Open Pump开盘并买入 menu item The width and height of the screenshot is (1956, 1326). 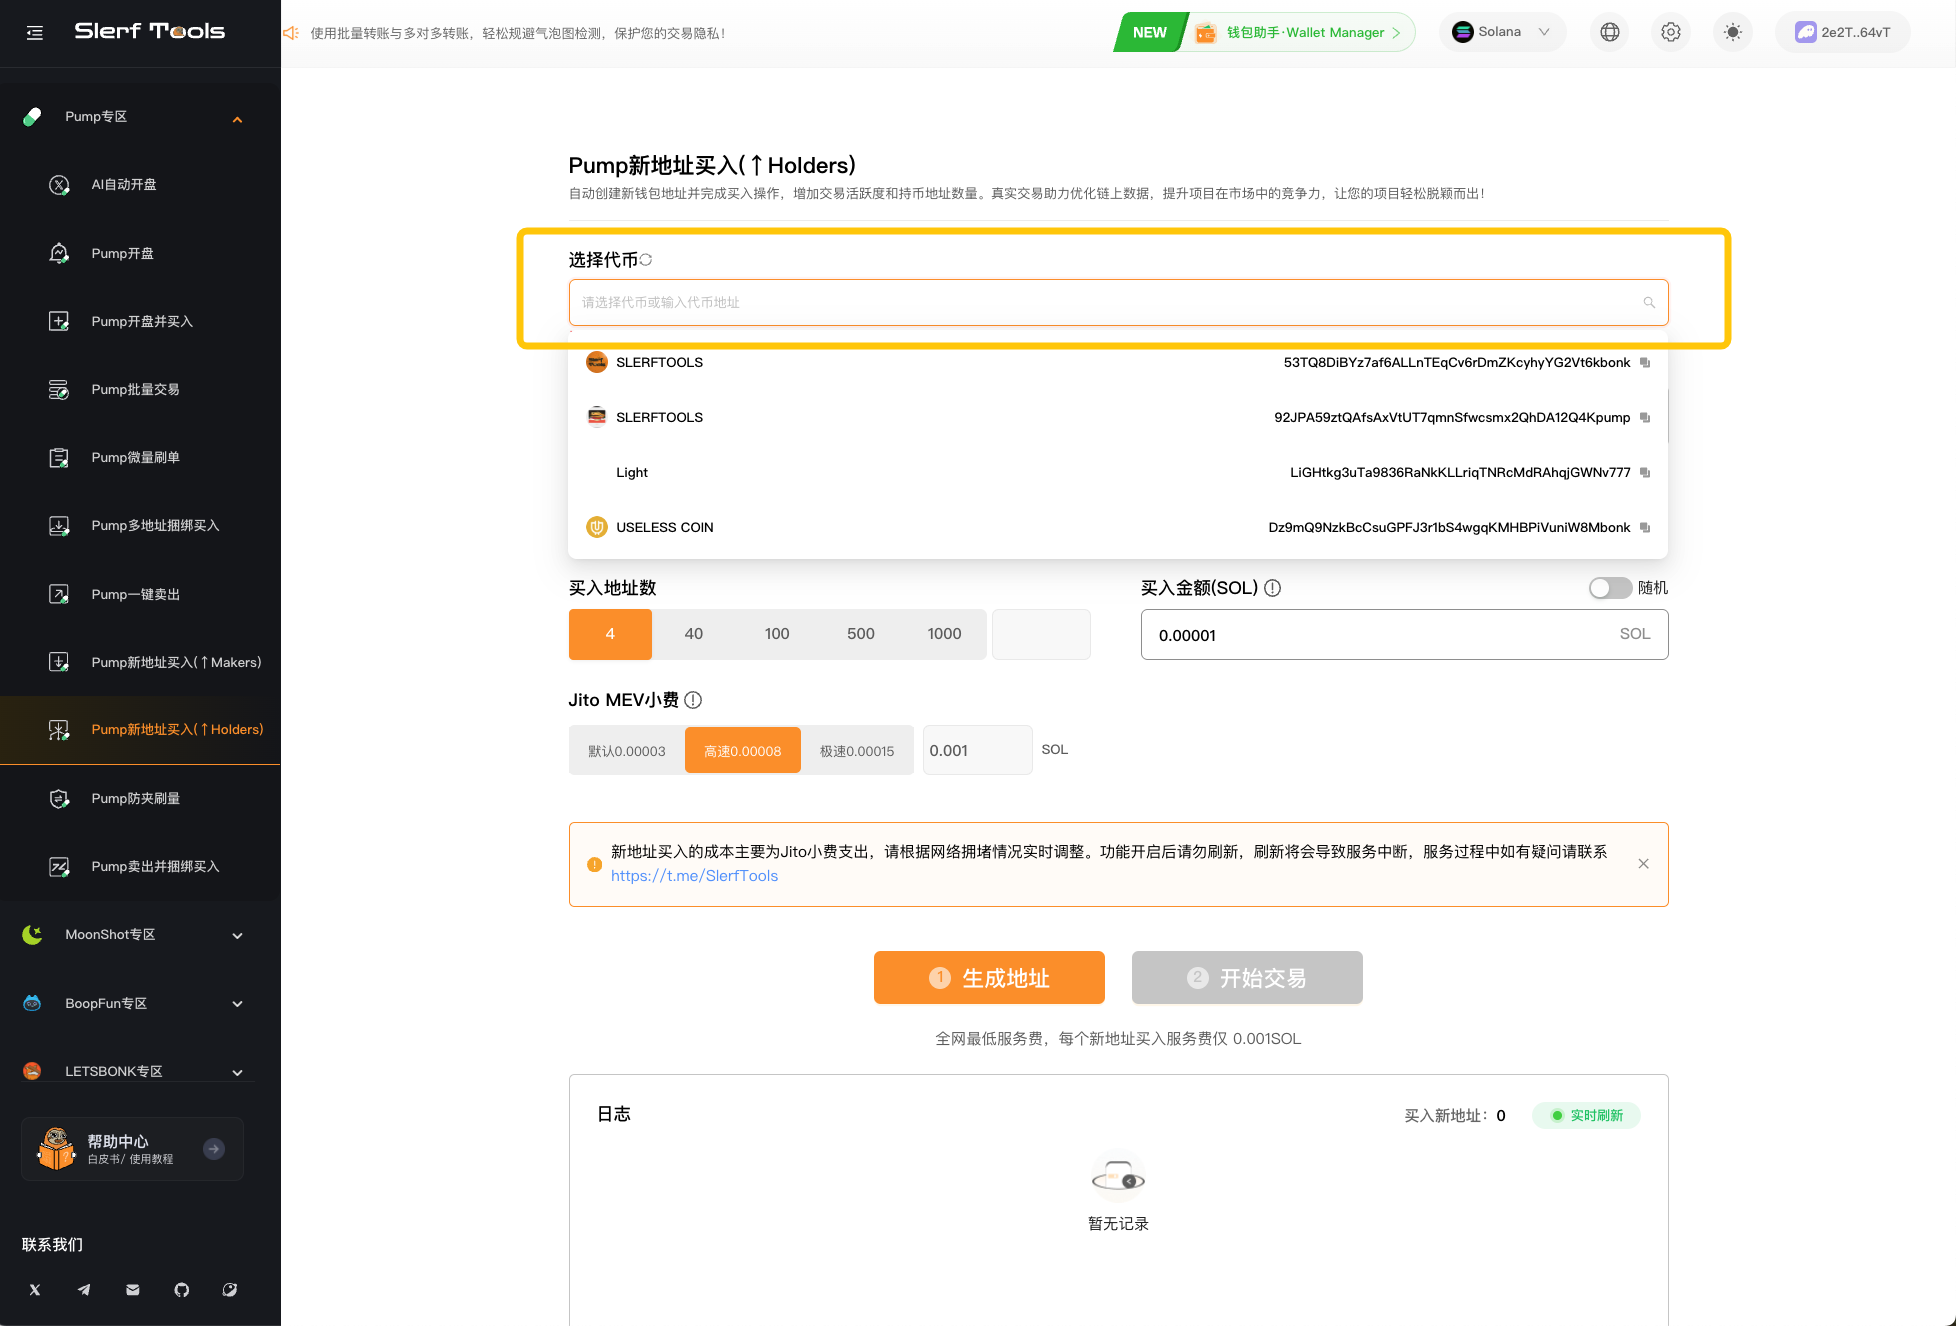(x=140, y=321)
